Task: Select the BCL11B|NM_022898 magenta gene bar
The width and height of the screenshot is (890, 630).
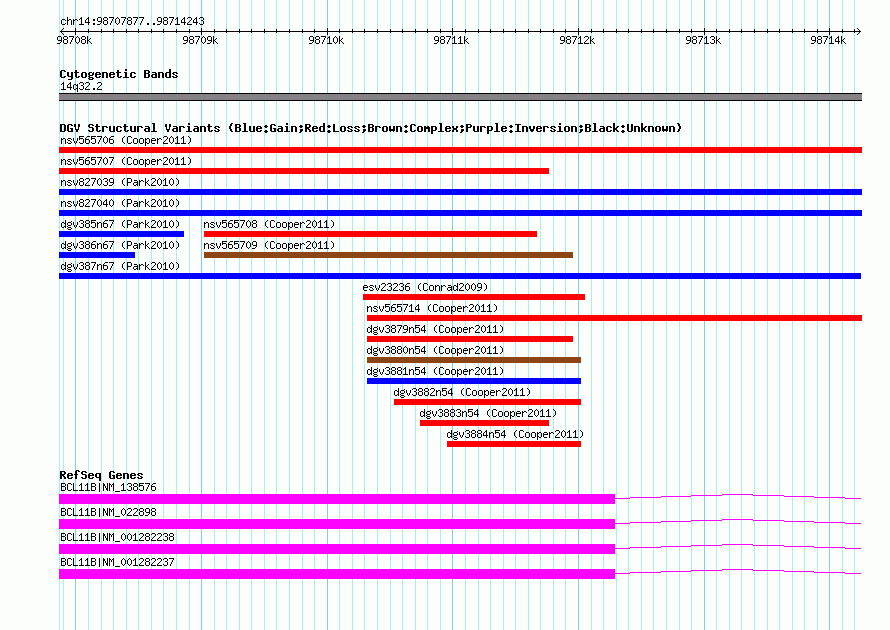Action: pyautogui.click(x=337, y=524)
